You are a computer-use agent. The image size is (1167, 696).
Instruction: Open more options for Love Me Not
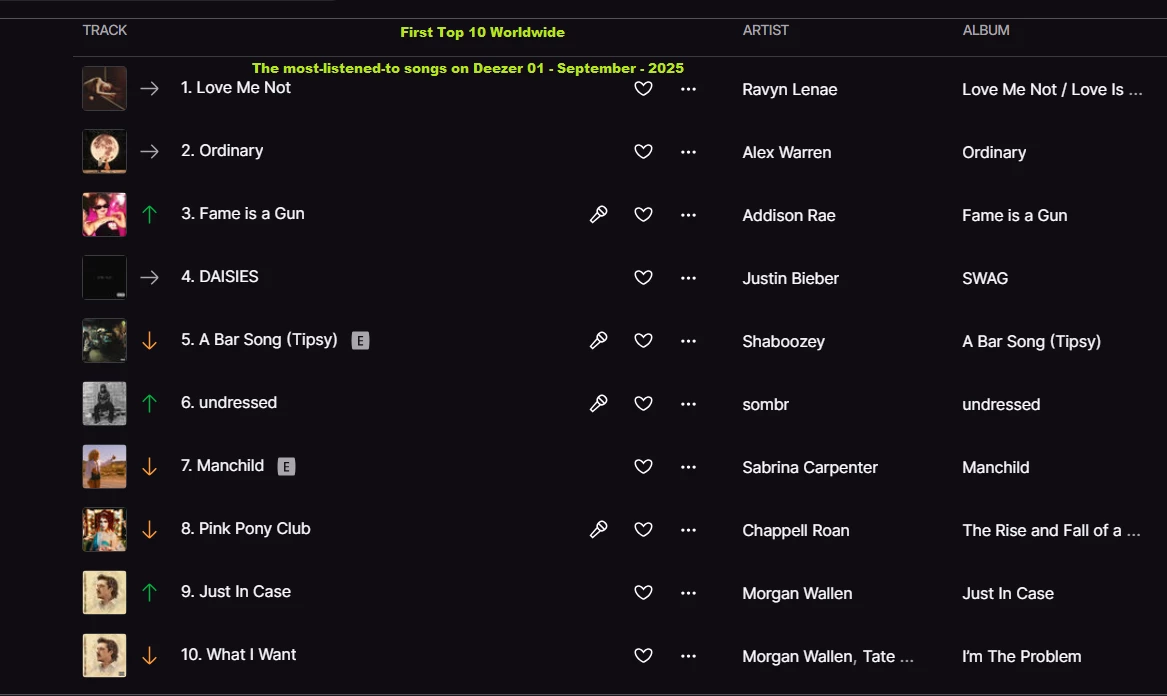click(x=688, y=89)
